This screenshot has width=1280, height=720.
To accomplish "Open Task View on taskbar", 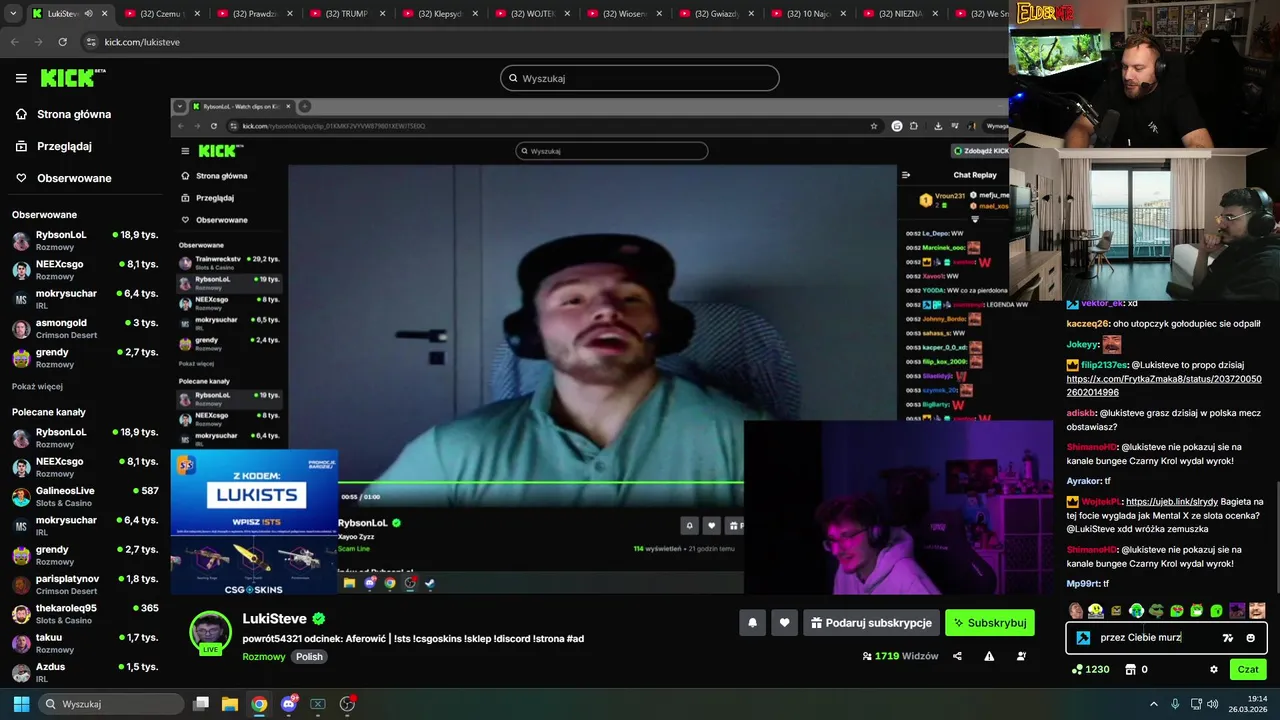I will [x=201, y=704].
